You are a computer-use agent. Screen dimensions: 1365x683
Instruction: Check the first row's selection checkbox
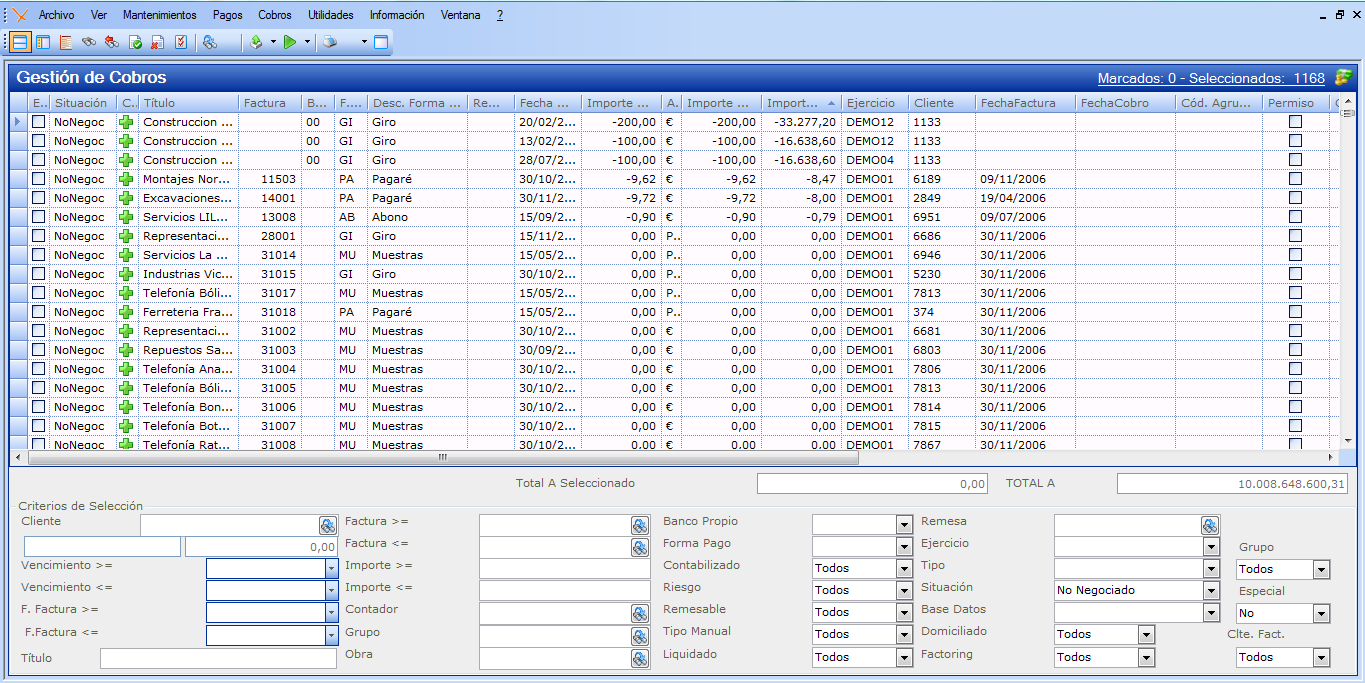click(x=39, y=122)
